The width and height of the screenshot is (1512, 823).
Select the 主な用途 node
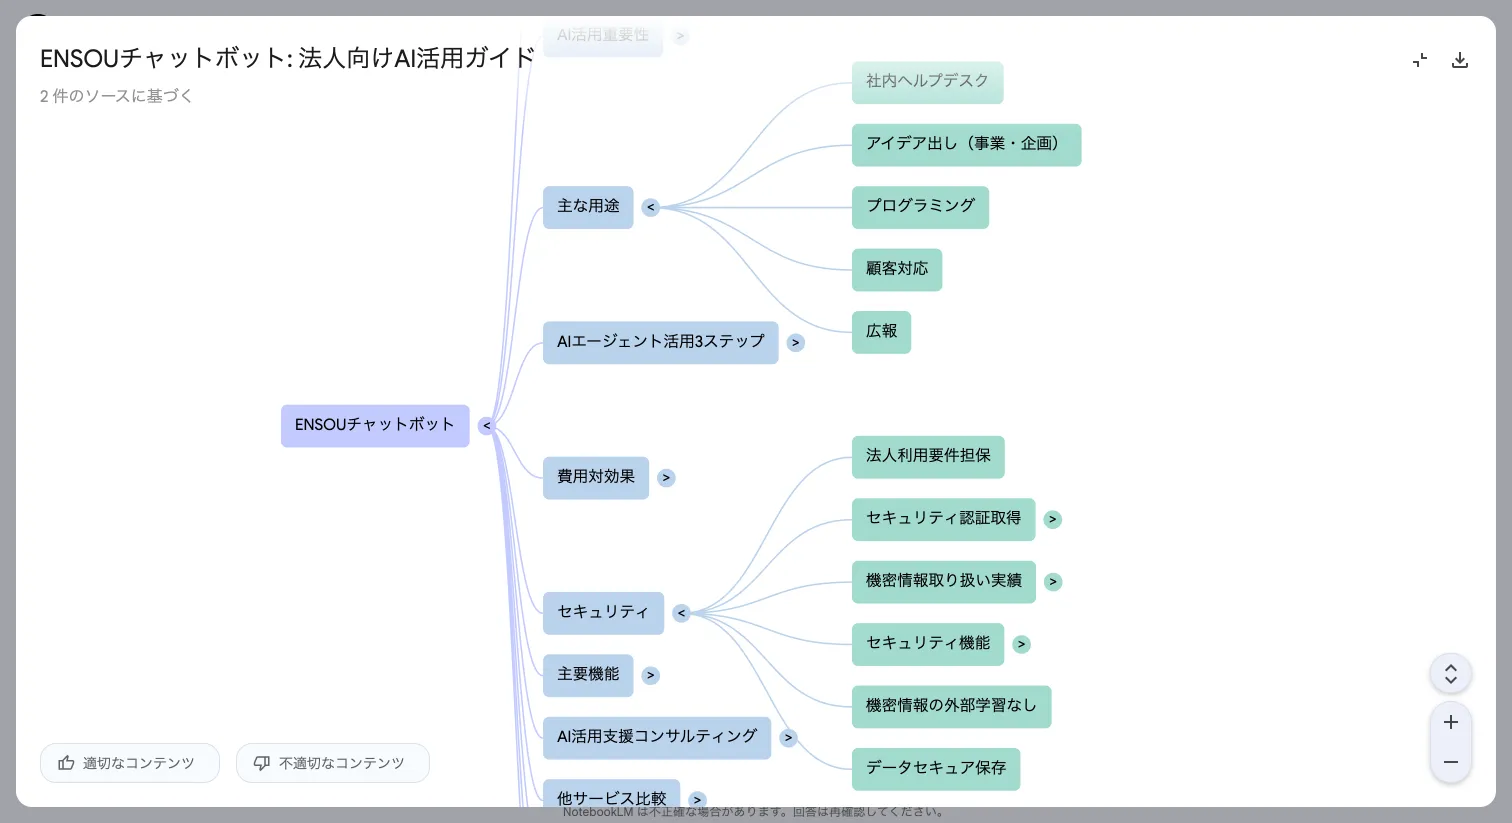(x=588, y=207)
